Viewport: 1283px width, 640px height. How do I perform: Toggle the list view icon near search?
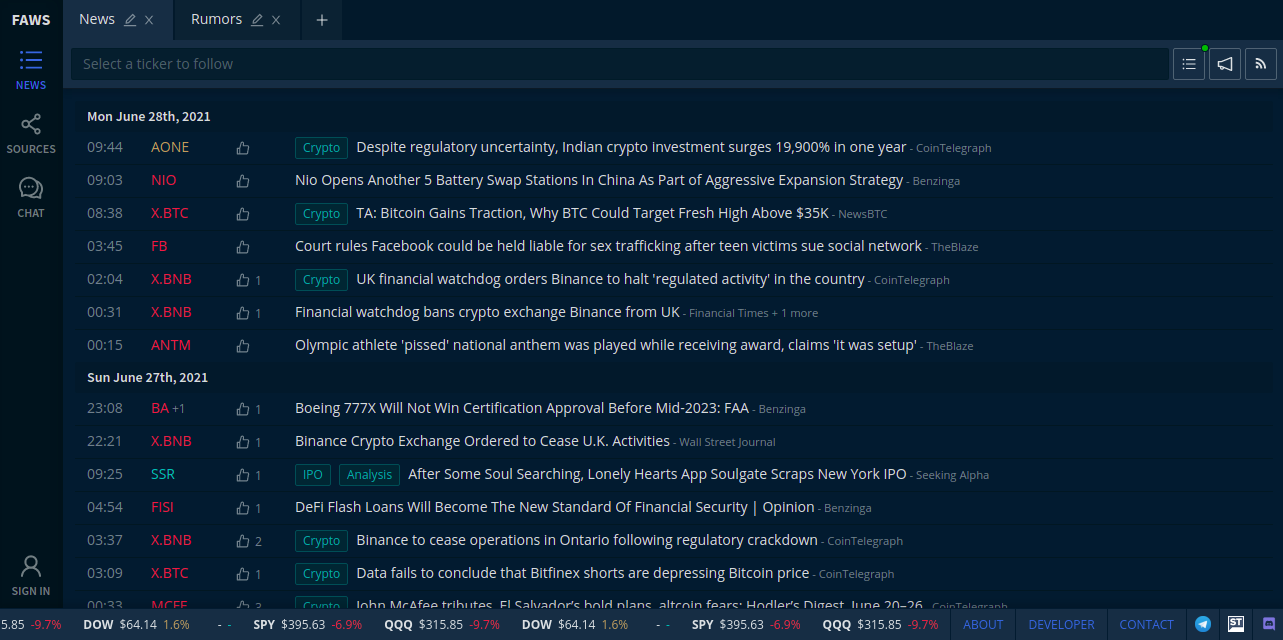(1189, 64)
